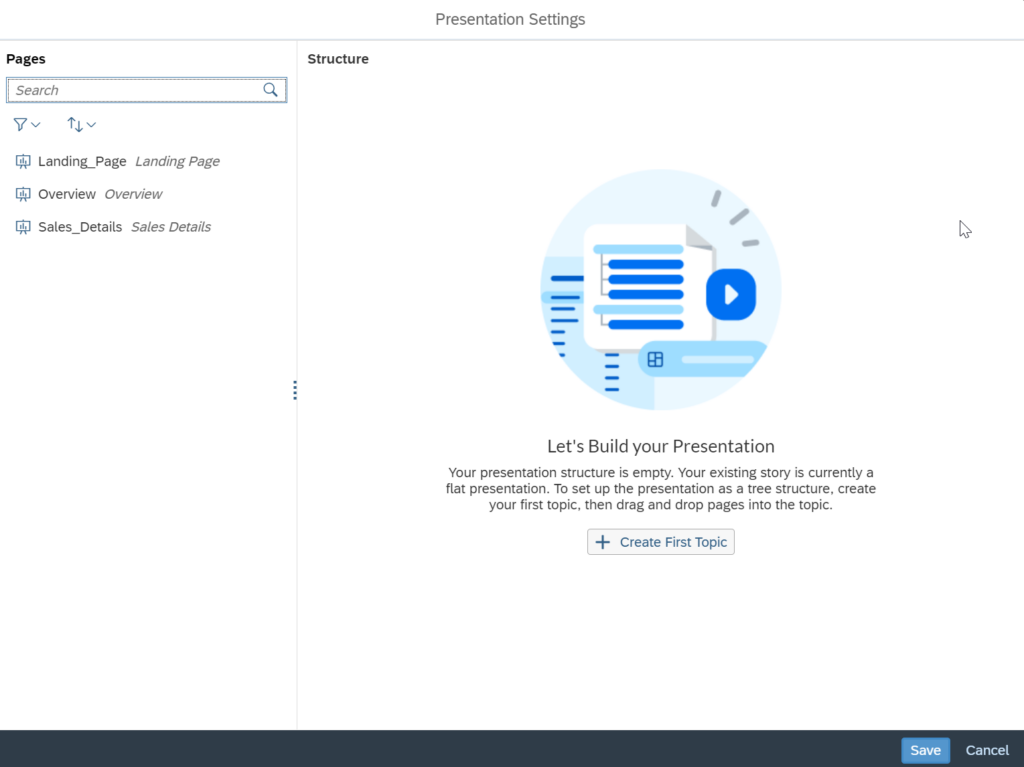Click the plus icon on Create First Topic
The width and height of the screenshot is (1024, 767).
click(x=602, y=542)
